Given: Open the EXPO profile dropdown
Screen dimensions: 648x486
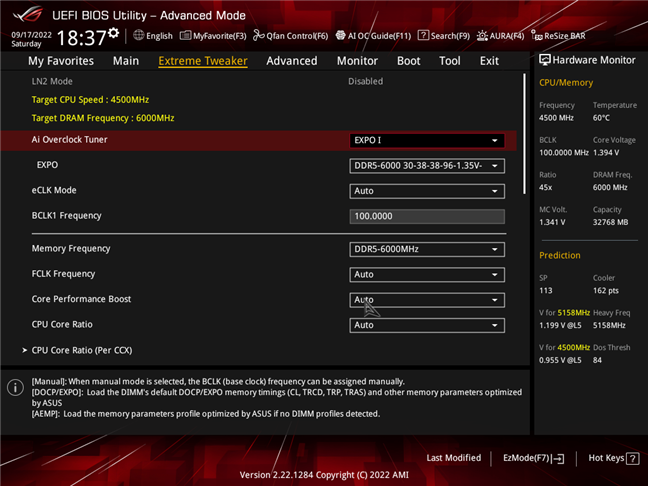Looking at the screenshot, I should pyautogui.click(x=427, y=166).
